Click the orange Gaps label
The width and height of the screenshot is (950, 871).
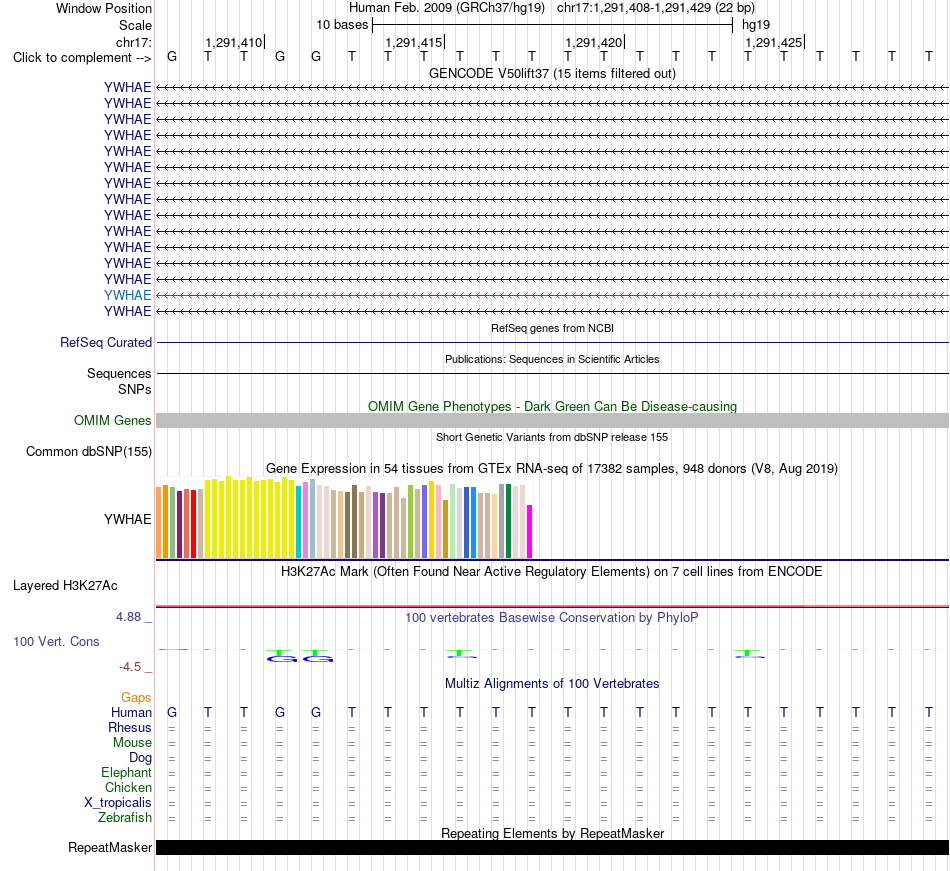coord(136,698)
